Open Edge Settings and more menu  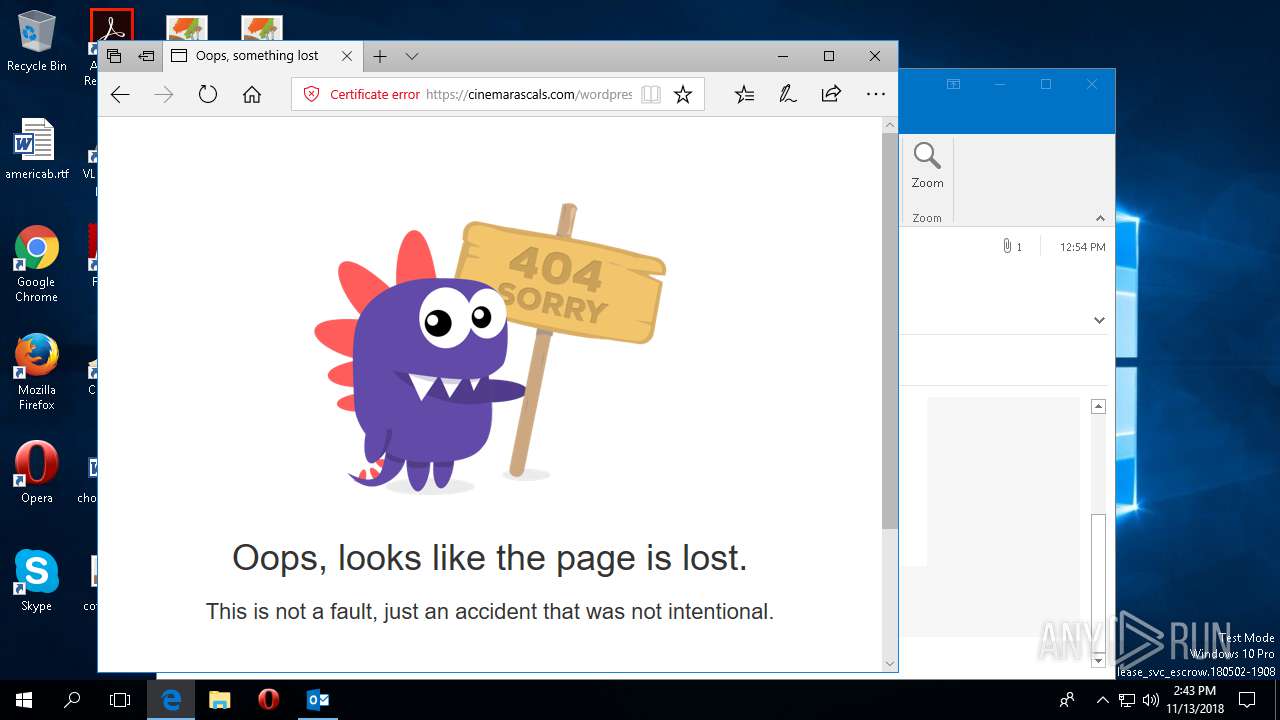[876, 94]
